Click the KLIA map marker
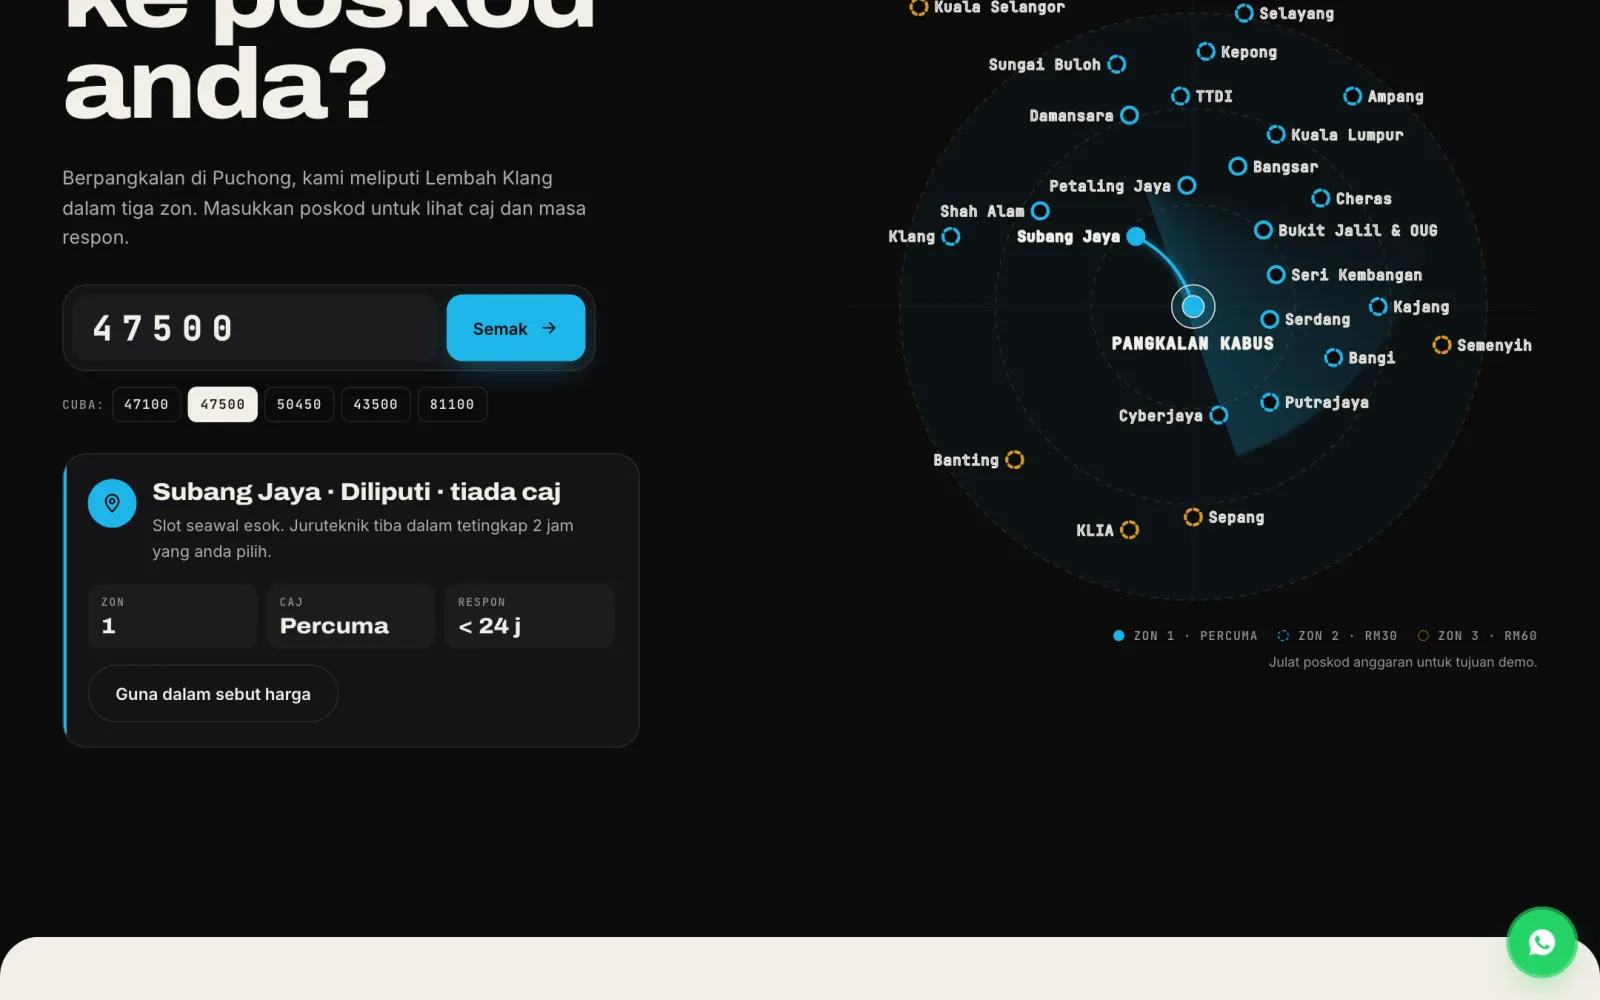1600x1000 pixels. pos(1129,530)
